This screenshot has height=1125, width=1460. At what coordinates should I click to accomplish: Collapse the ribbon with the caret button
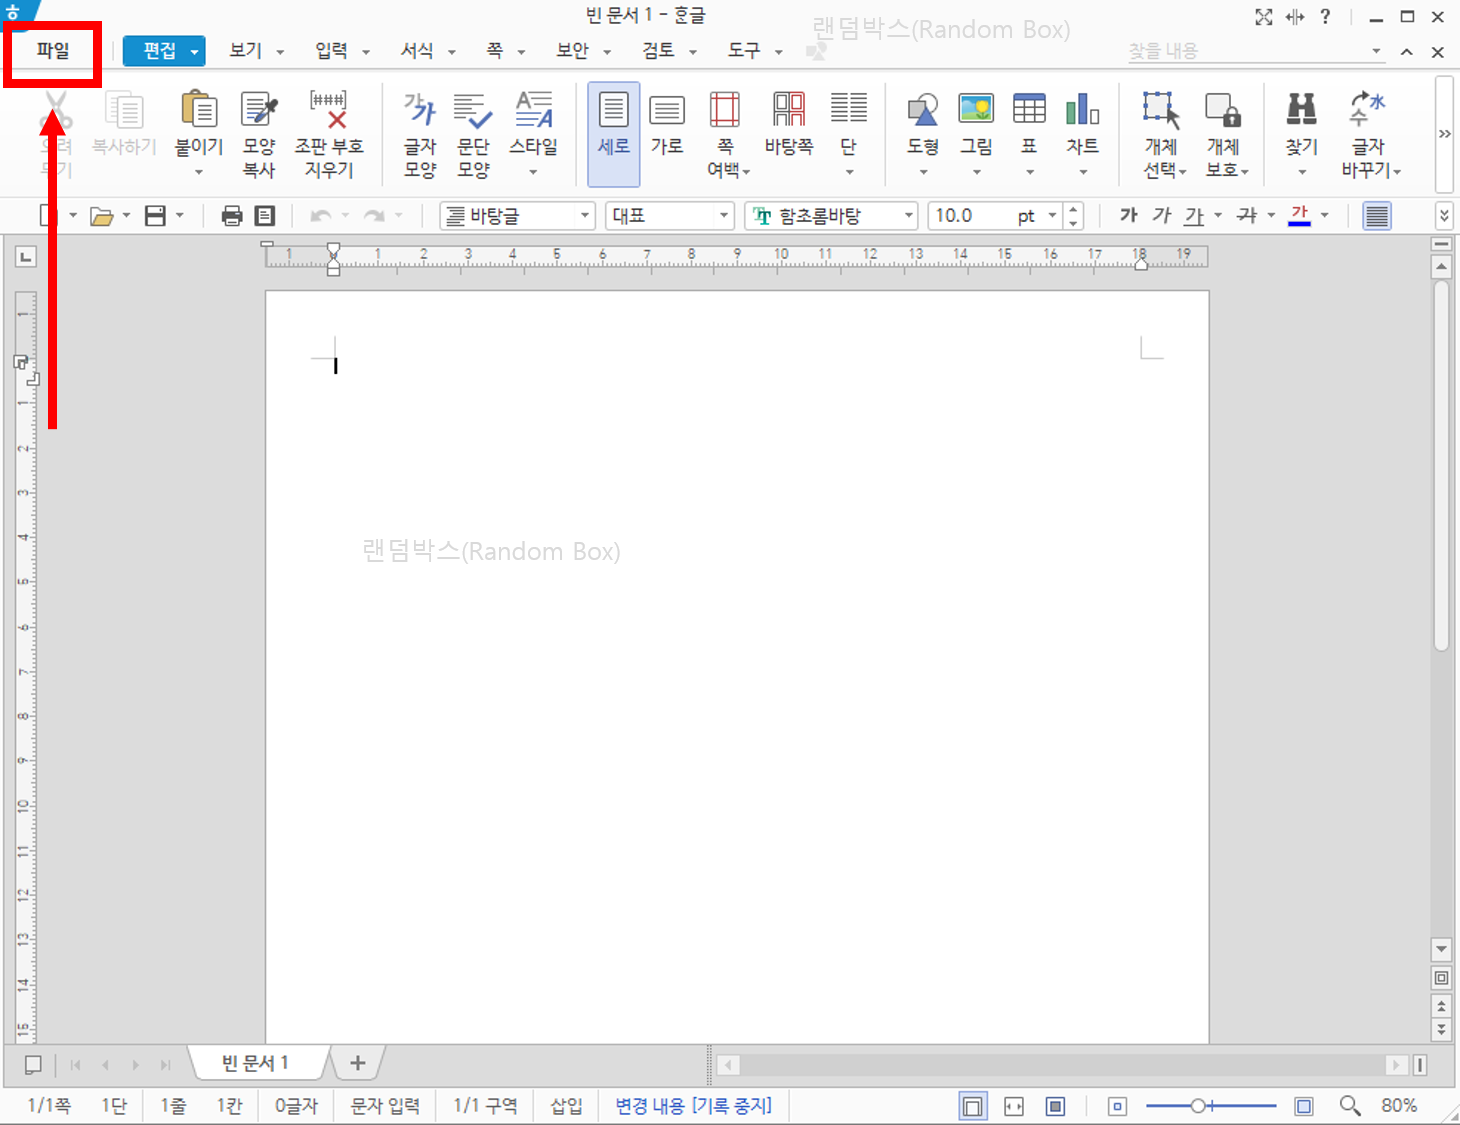(x=1407, y=52)
